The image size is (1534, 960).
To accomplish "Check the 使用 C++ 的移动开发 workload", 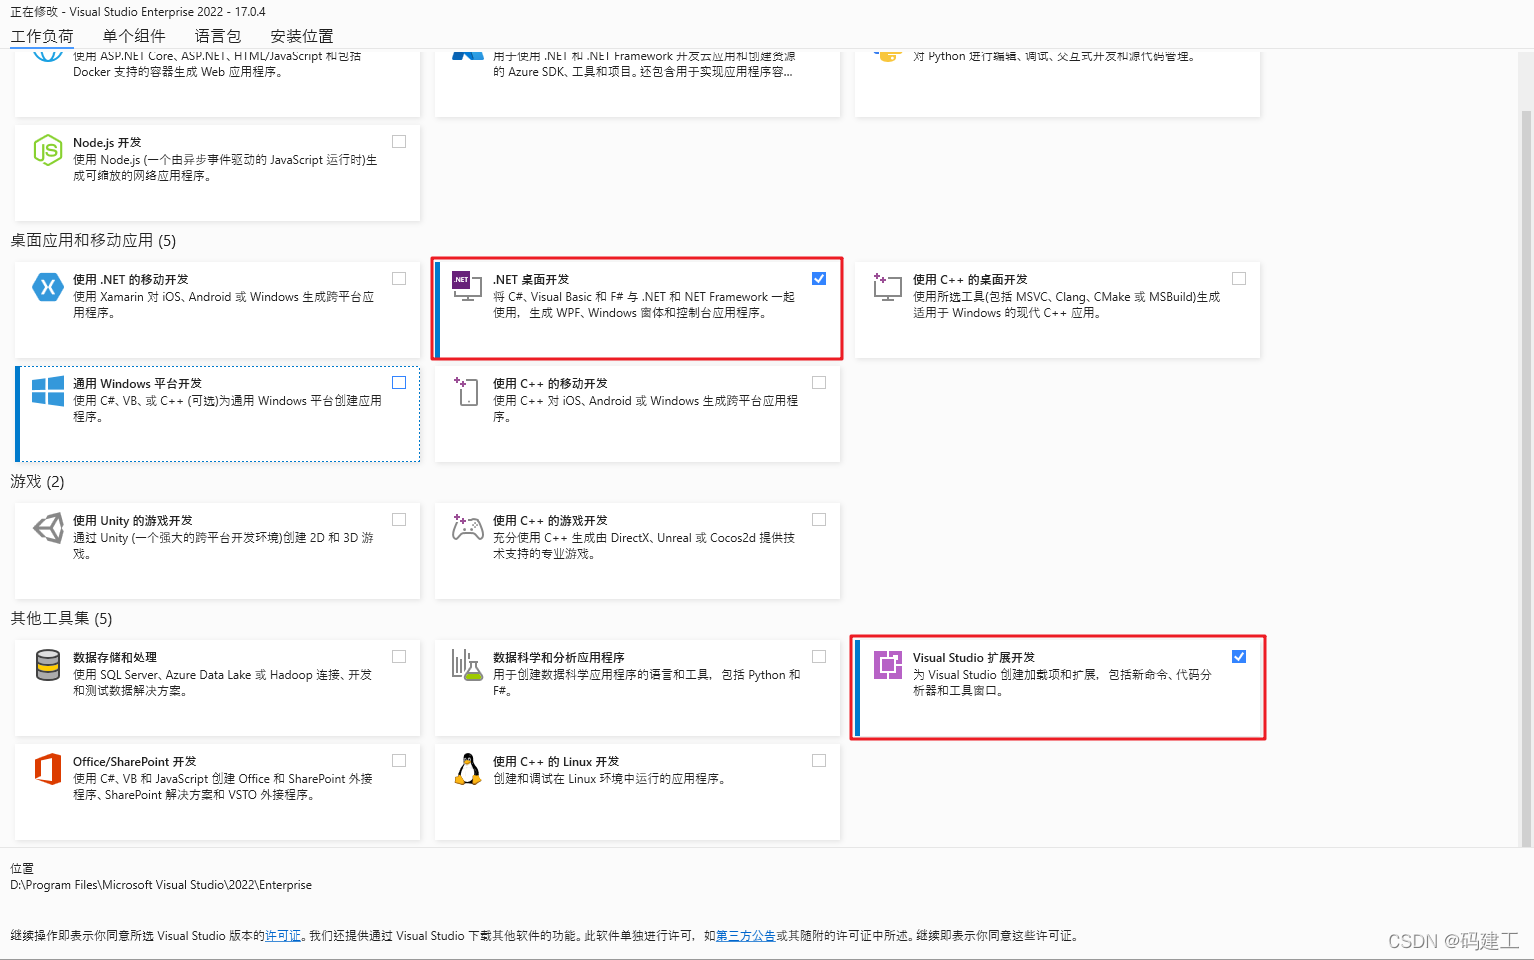I will 819,383.
